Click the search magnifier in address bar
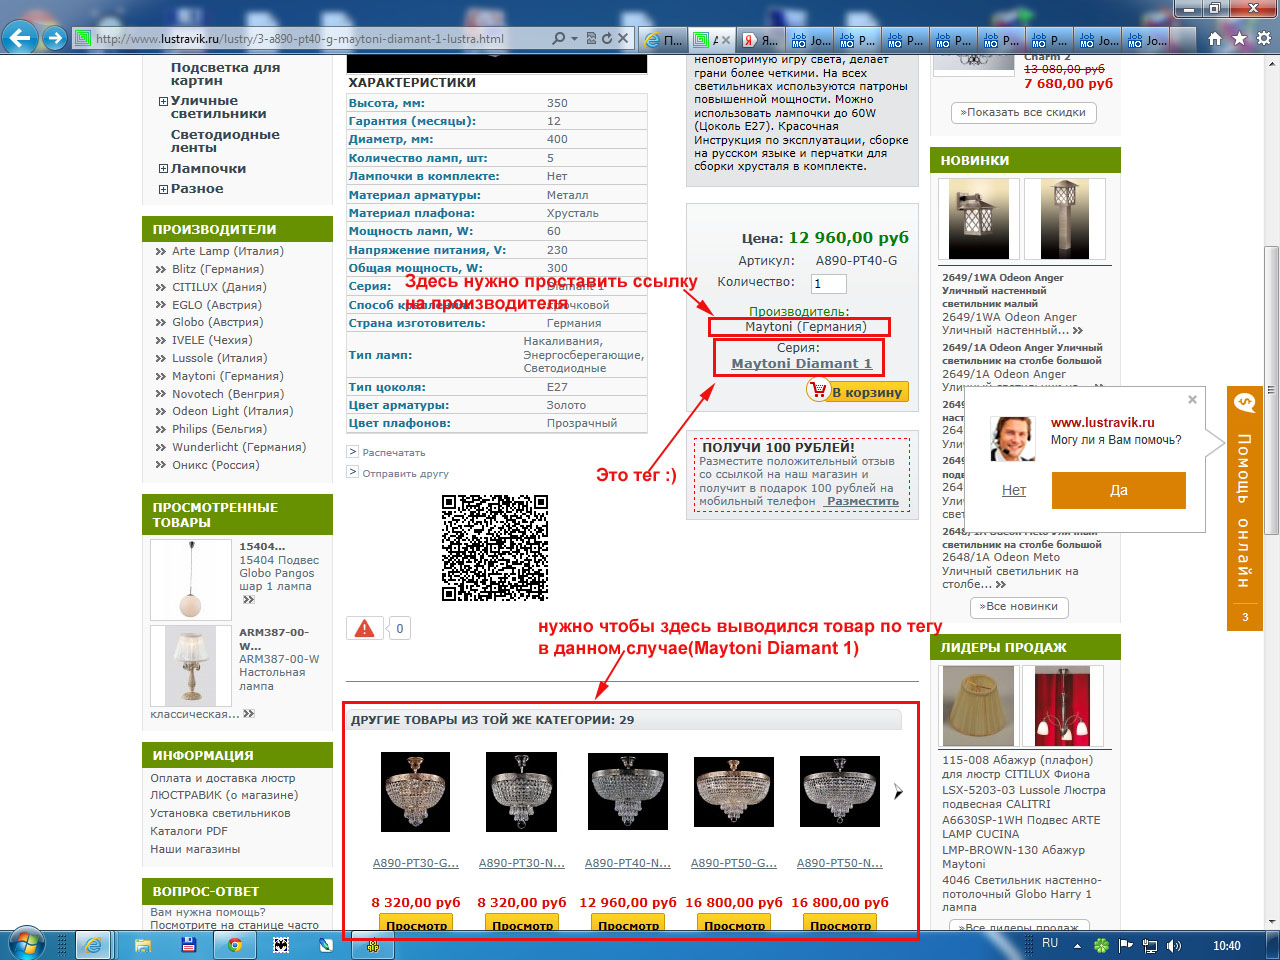Screen dimensions: 1280x960 558,38
